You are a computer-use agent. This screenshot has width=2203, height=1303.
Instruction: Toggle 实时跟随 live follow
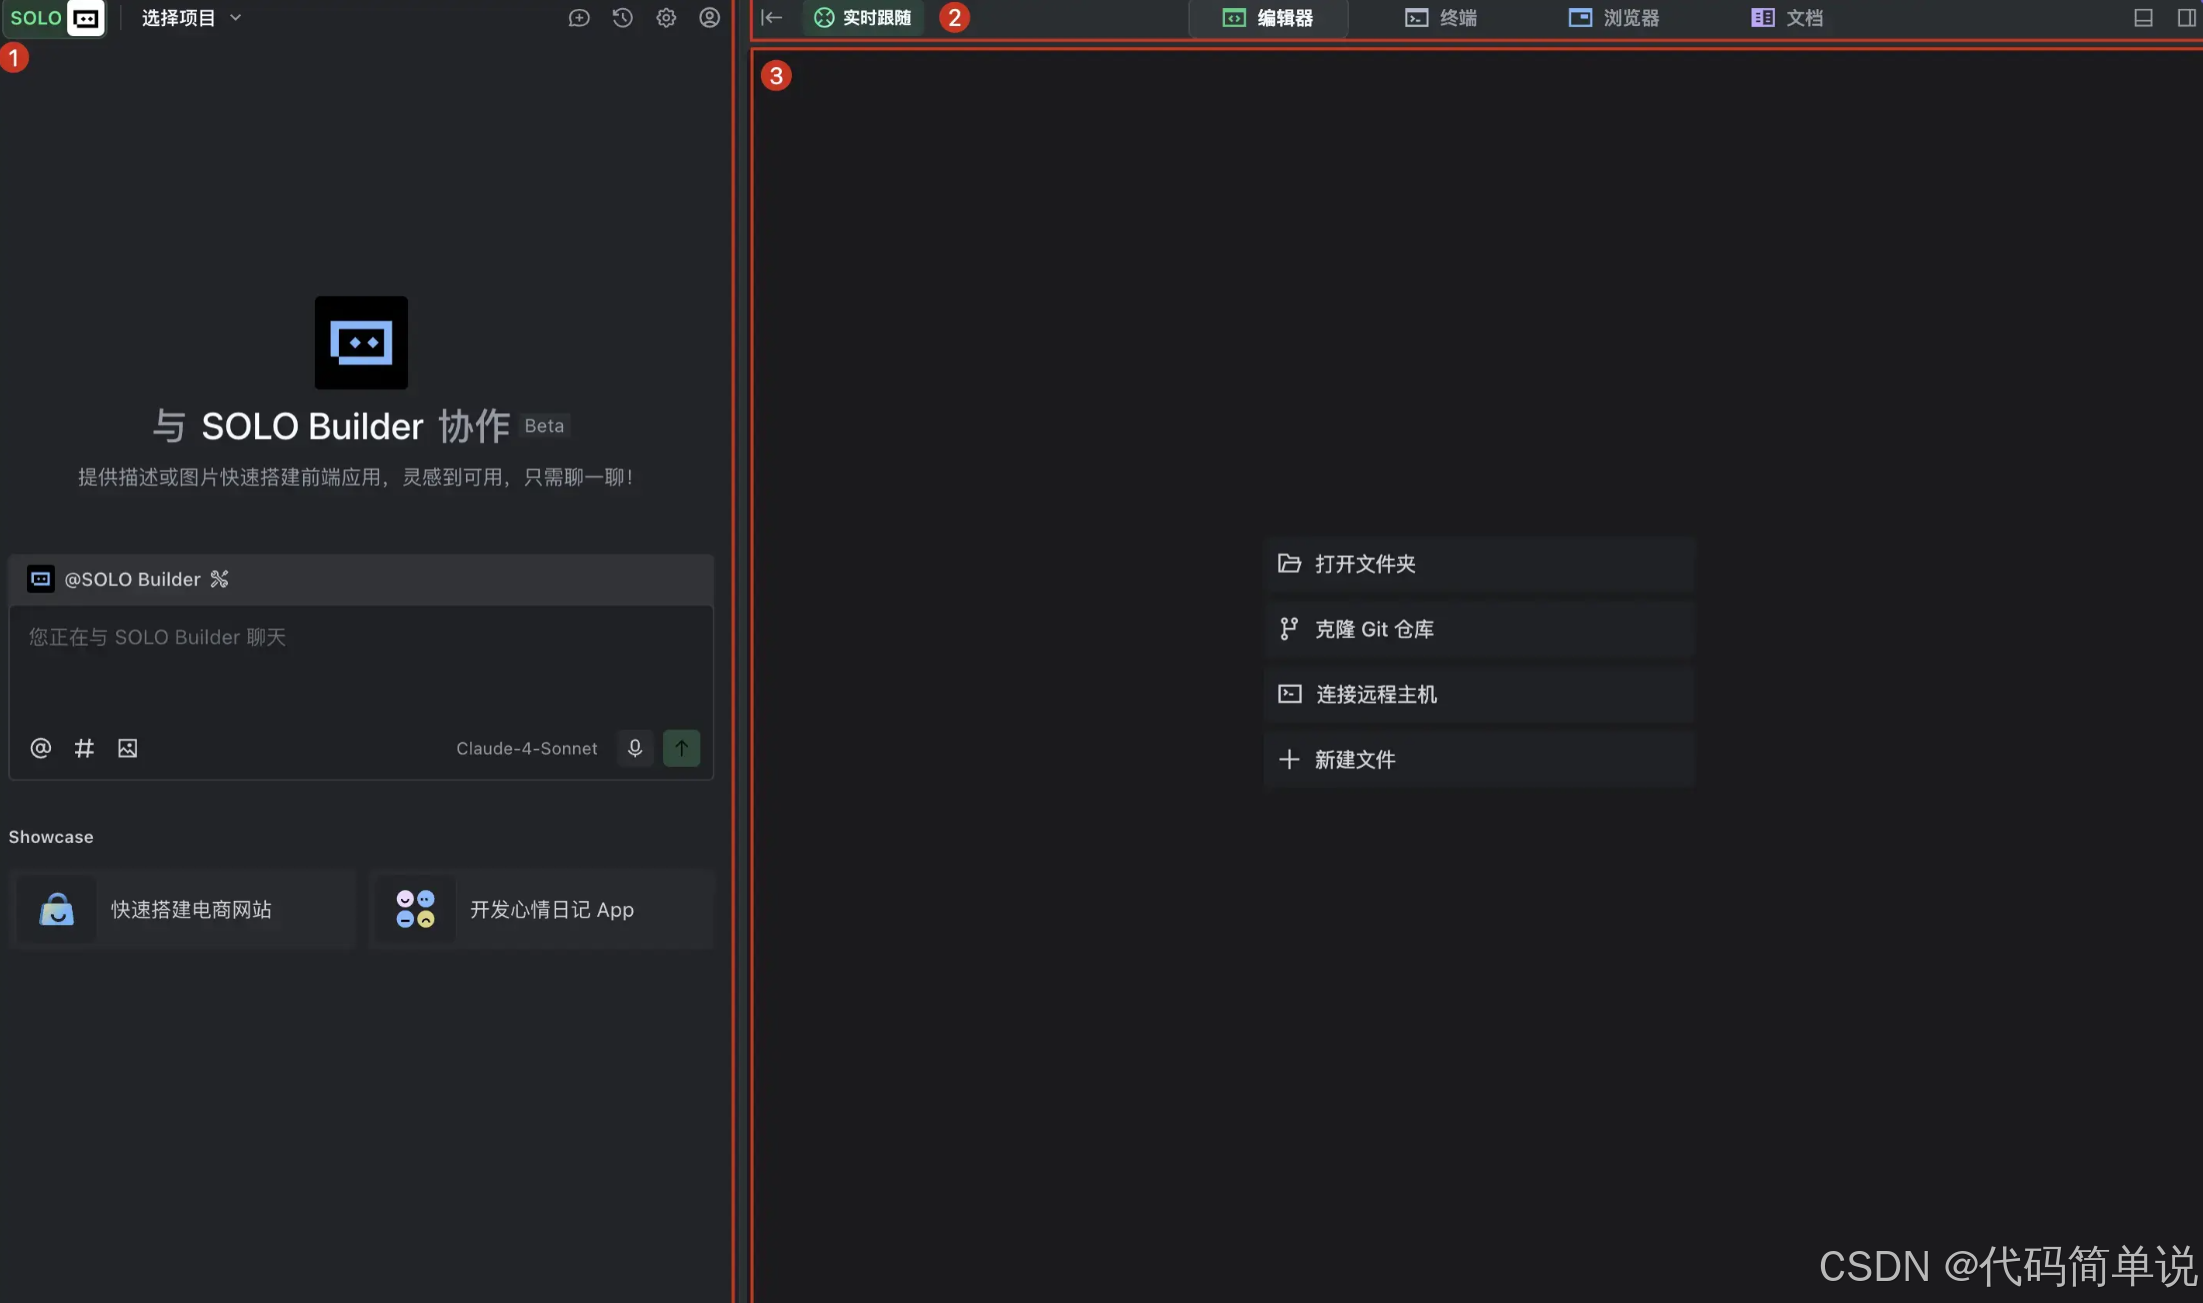pos(863,18)
